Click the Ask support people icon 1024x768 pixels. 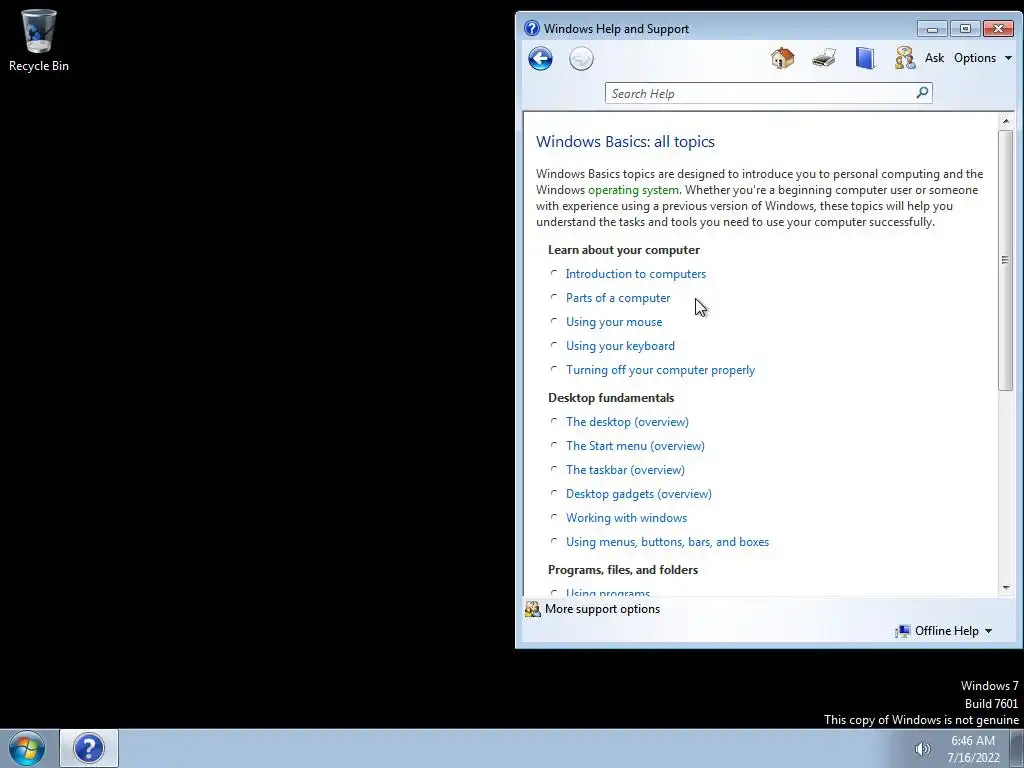[x=905, y=58]
